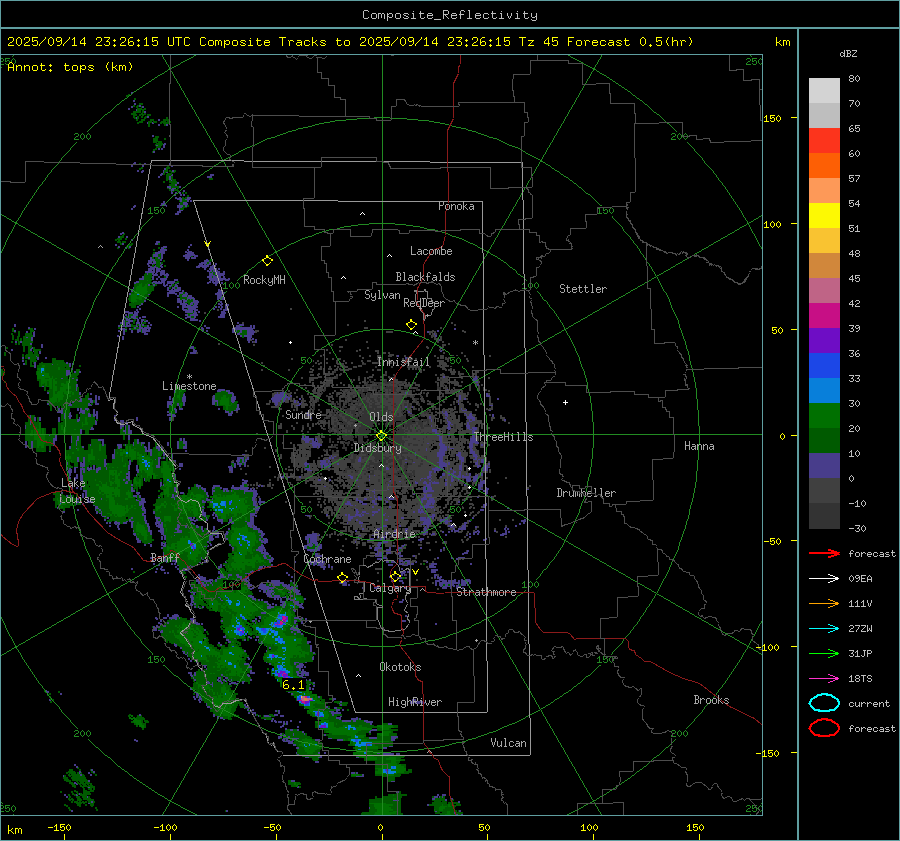Screen dimensions: 900x841
Task: Select the cyan 27ZW arrow legend icon
Action: (x=824, y=629)
